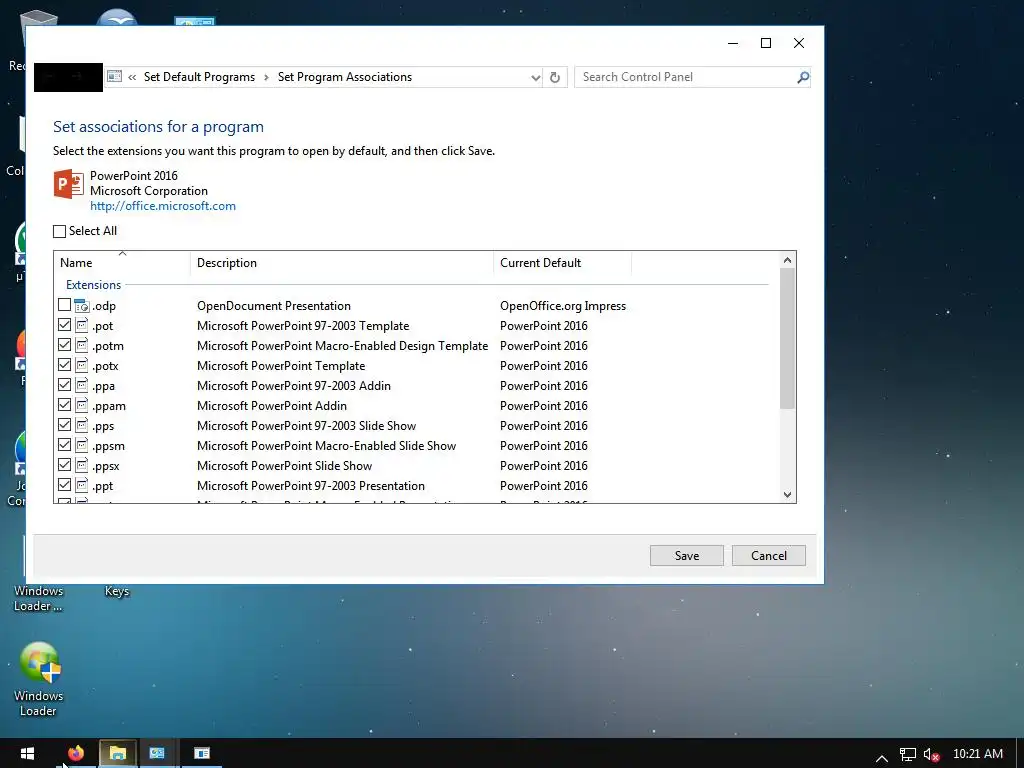
Task: Click the .pot file type icon
Action: click(82, 325)
